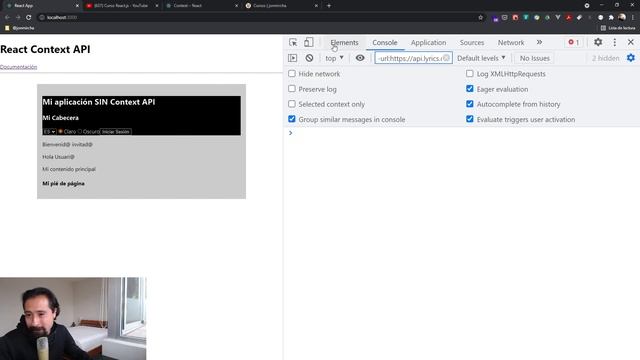The width and height of the screenshot is (640, 360).
Task: Show the console sidebar panel icon
Action: [293, 58]
